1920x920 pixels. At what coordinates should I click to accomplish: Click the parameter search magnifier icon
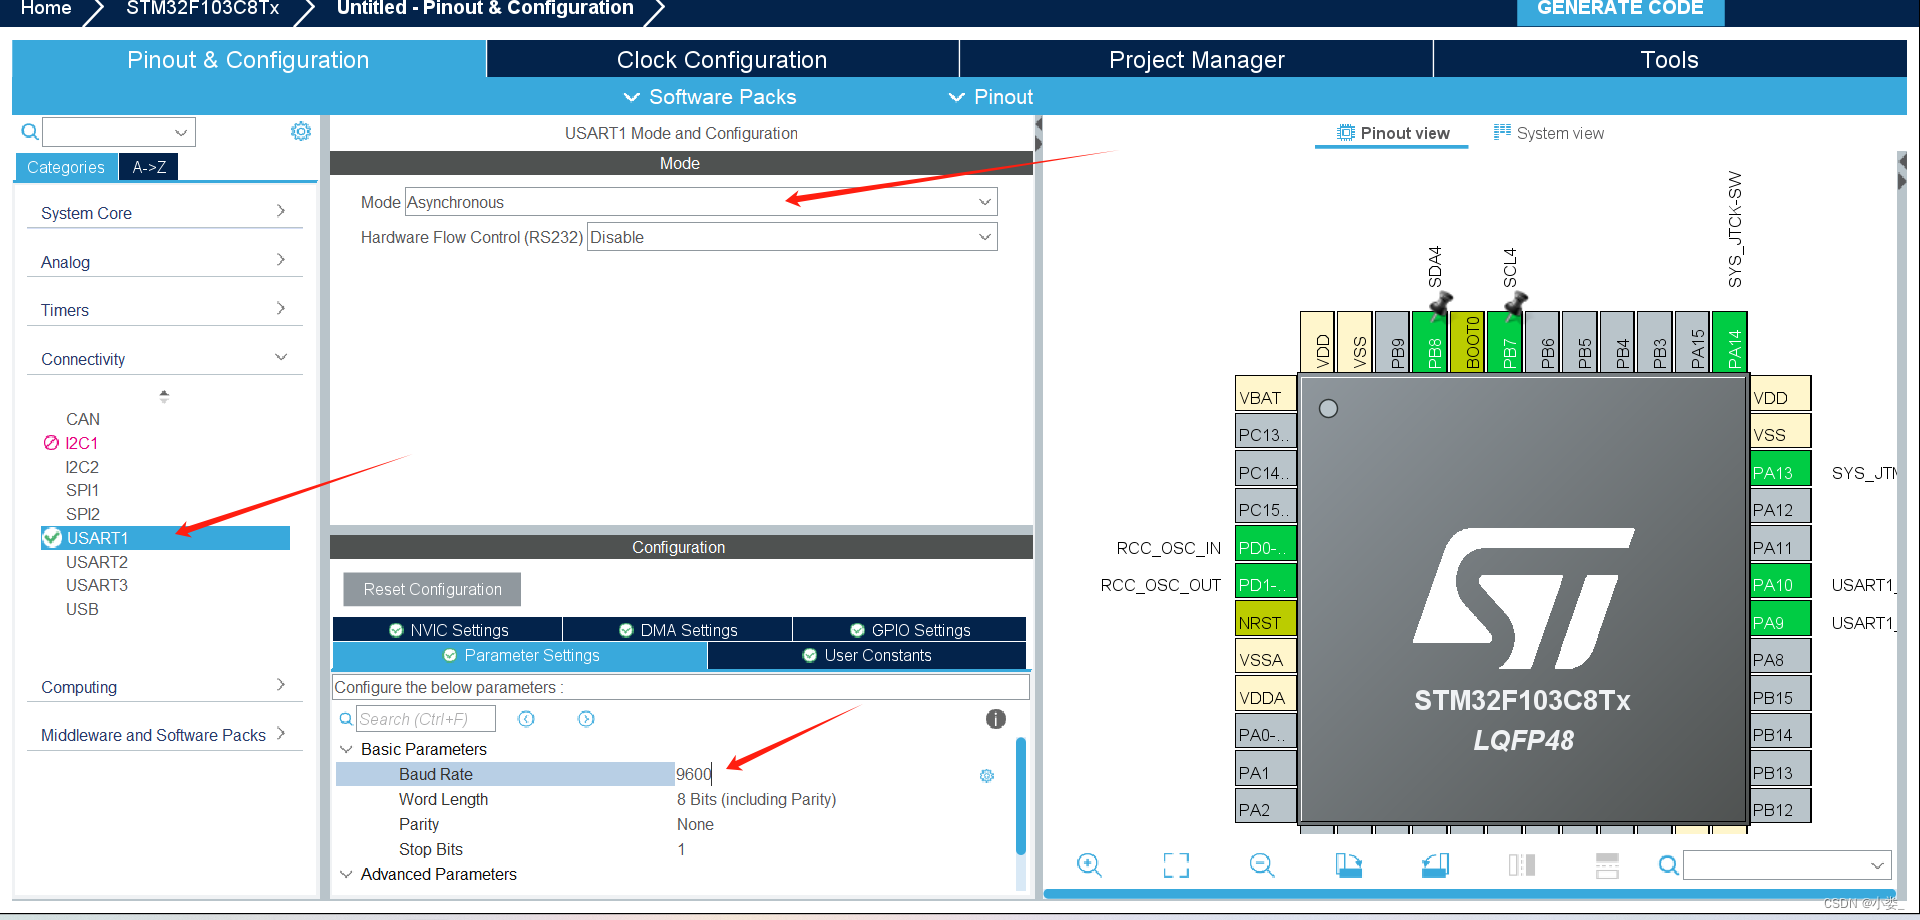pyautogui.click(x=346, y=719)
